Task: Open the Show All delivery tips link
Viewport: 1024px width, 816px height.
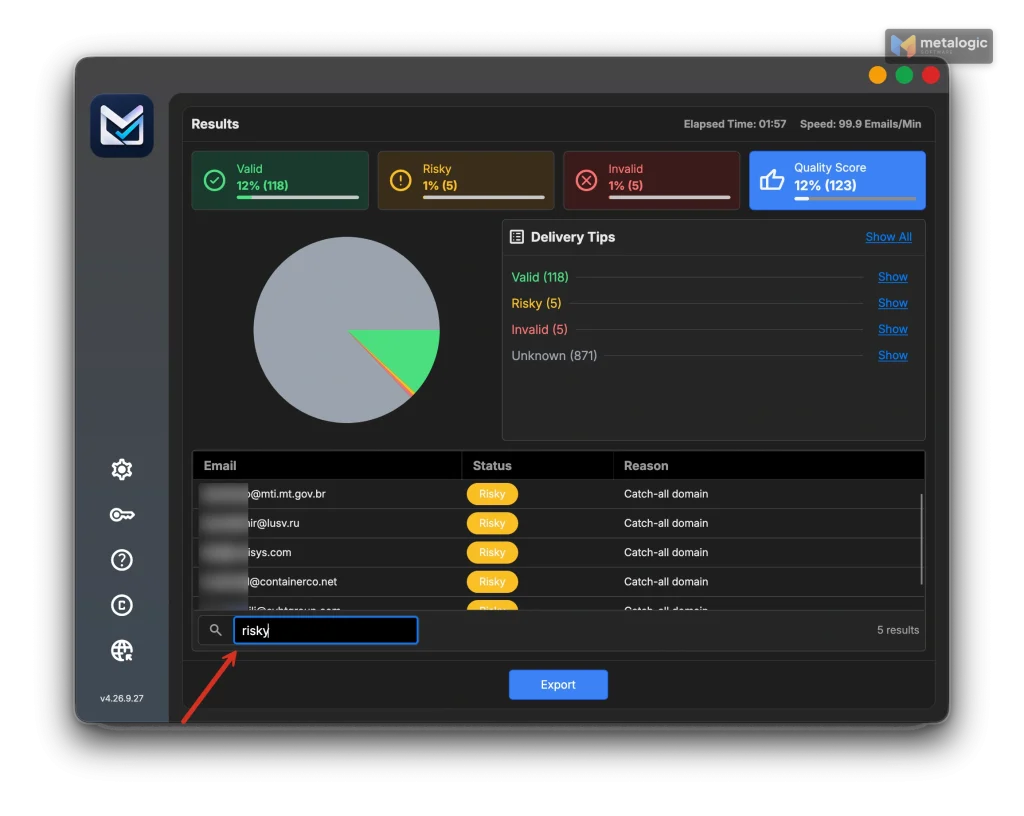Action: click(889, 237)
